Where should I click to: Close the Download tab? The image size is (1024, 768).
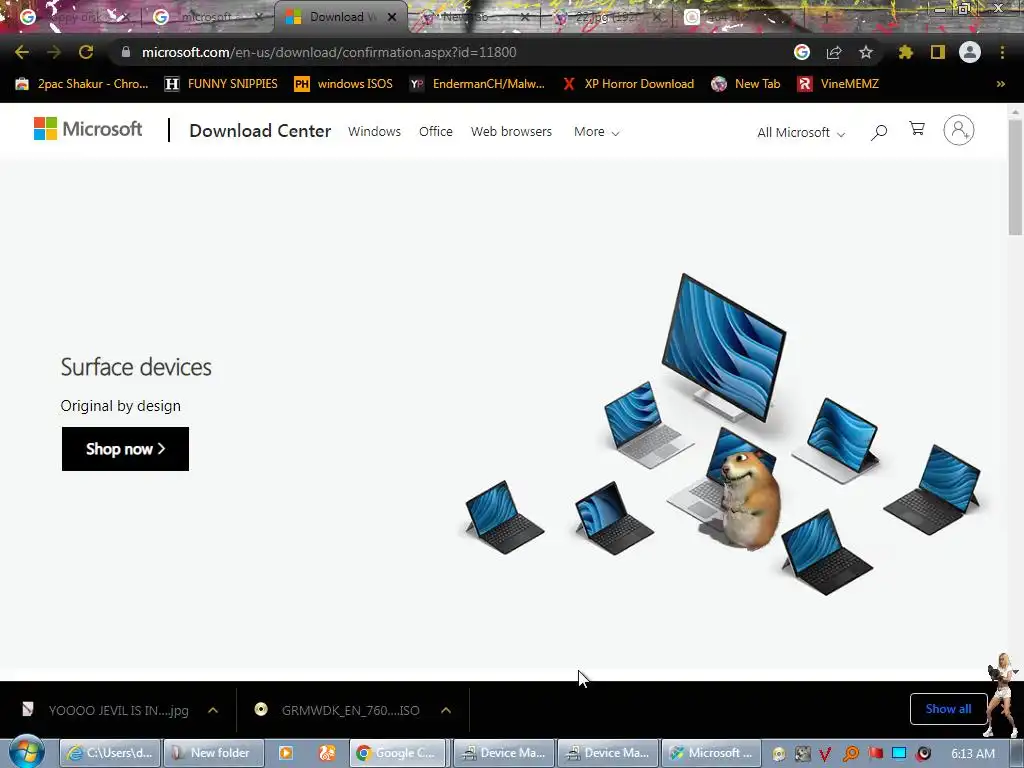(392, 17)
